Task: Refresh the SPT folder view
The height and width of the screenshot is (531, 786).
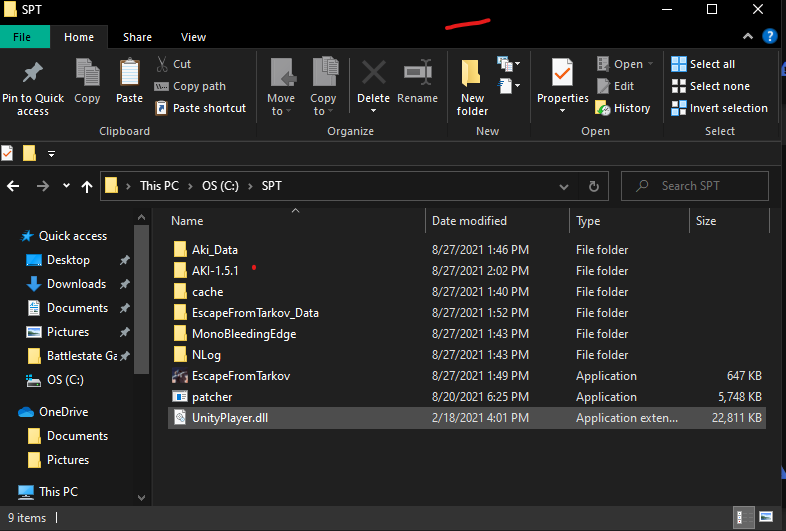Action: click(x=594, y=187)
